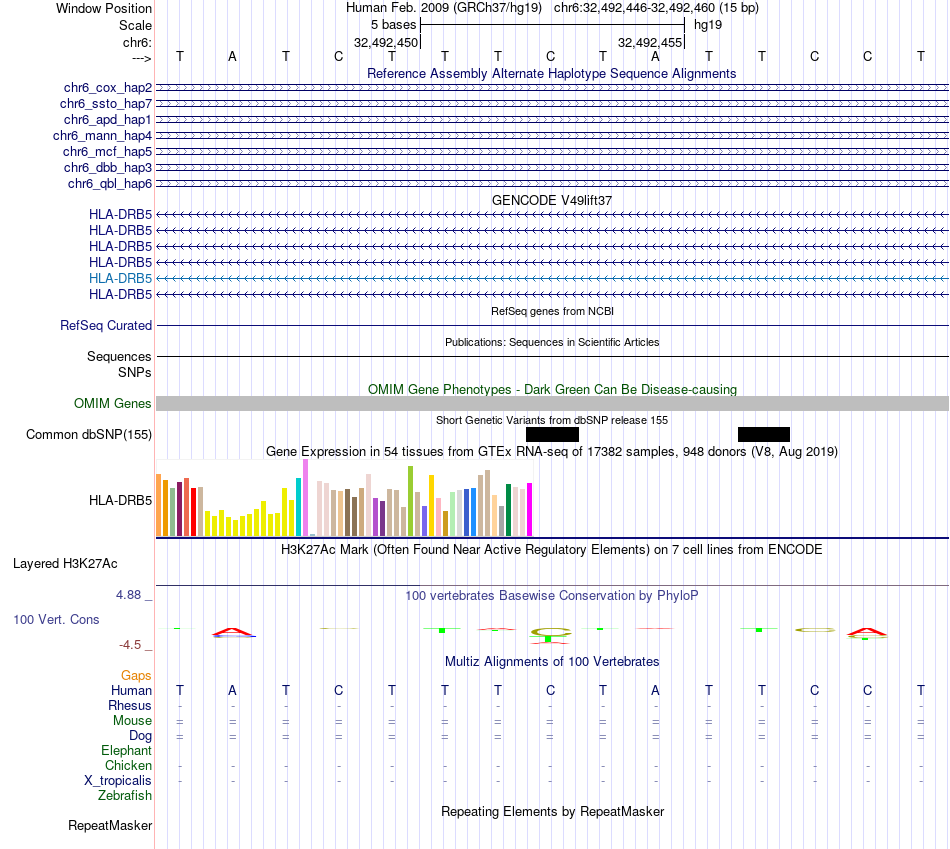Image resolution: width=950 pixels, height=849 pixels.
Task: Click the hg19 text beside the scale bar
Action: point(708,25)
